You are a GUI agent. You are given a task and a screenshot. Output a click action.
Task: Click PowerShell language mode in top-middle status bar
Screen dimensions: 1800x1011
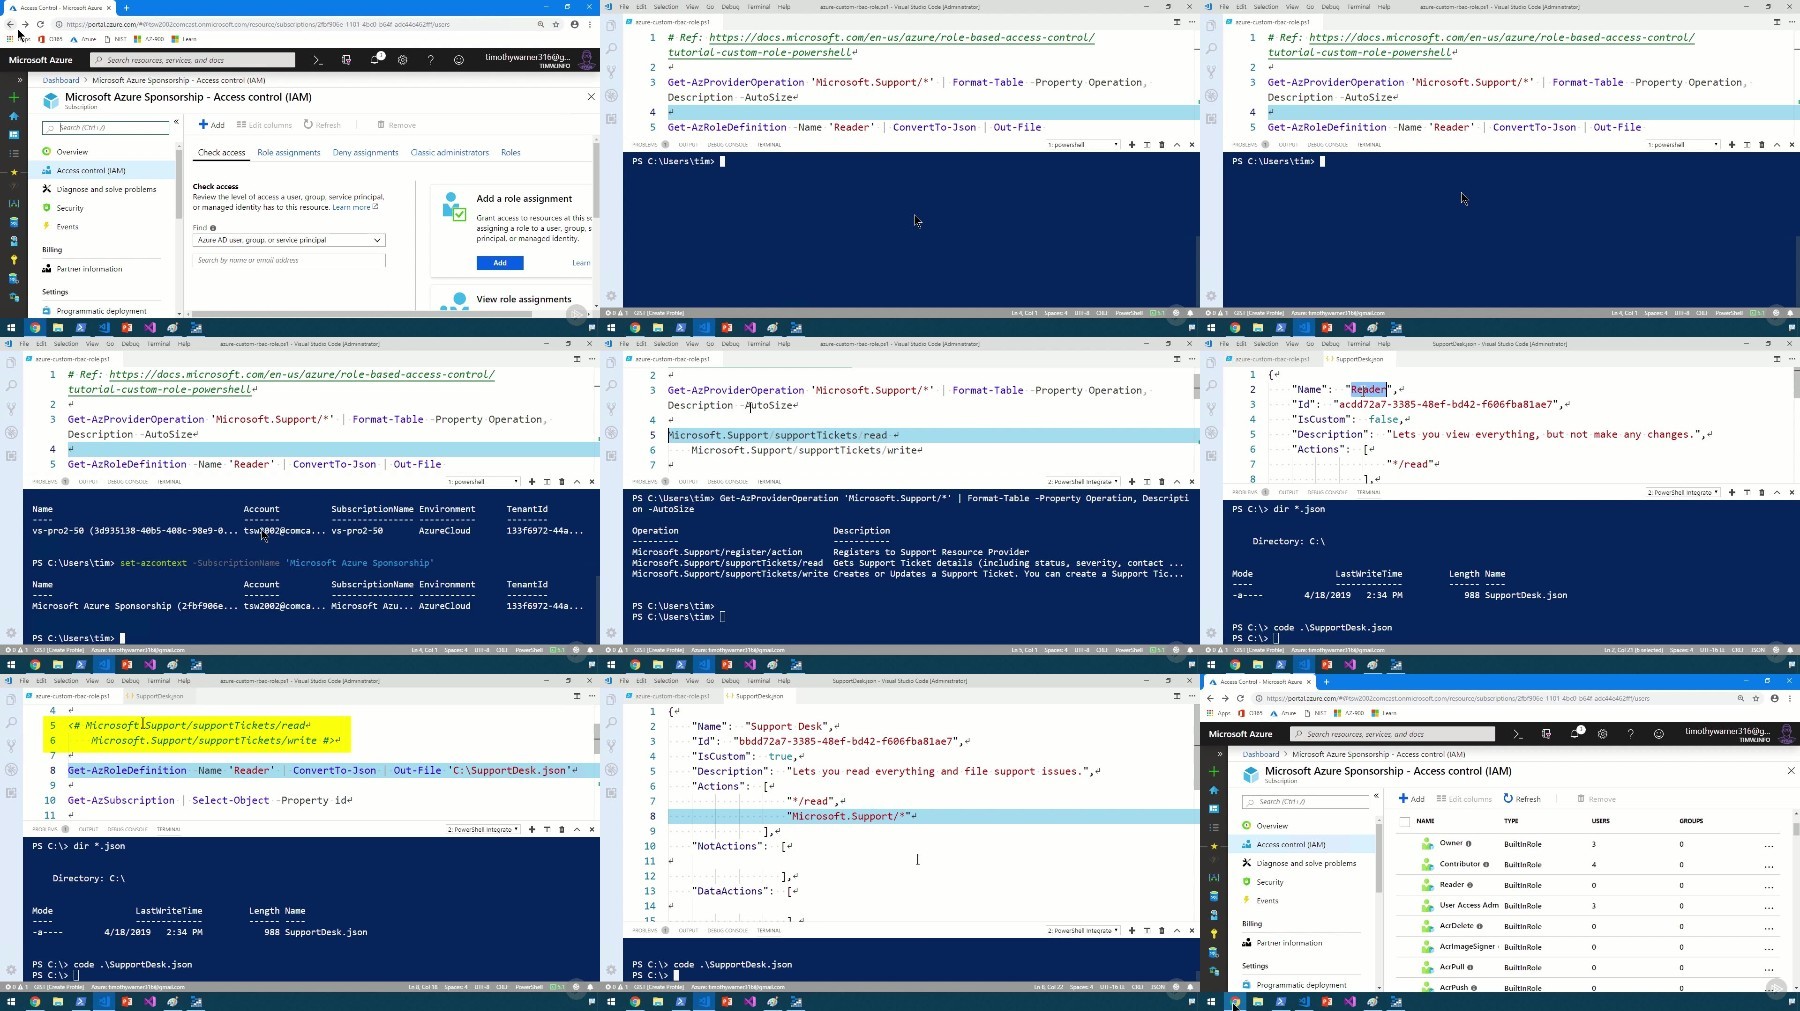click(x=1128, y=313)
